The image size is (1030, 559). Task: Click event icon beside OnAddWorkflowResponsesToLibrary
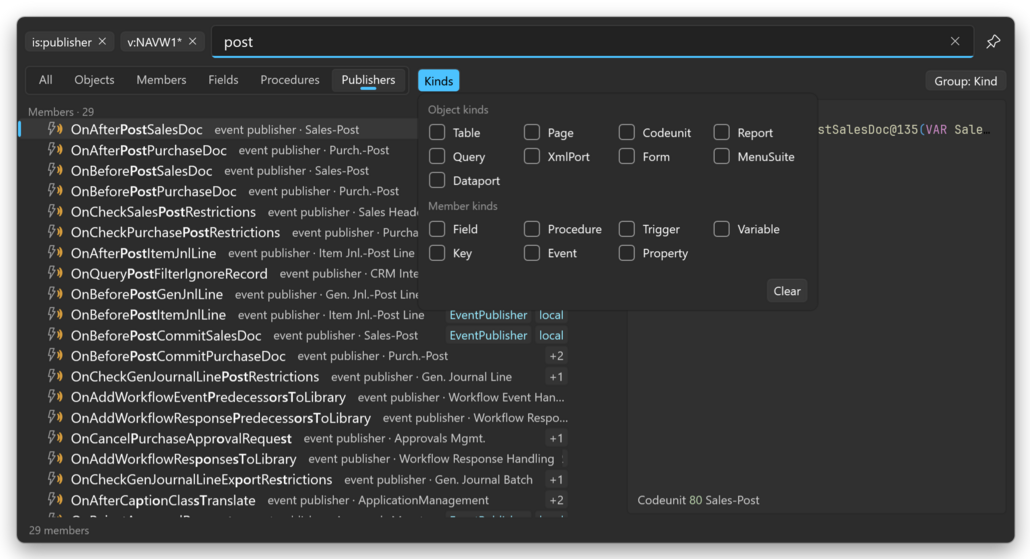pyautogui.click(x=55, y=458)
